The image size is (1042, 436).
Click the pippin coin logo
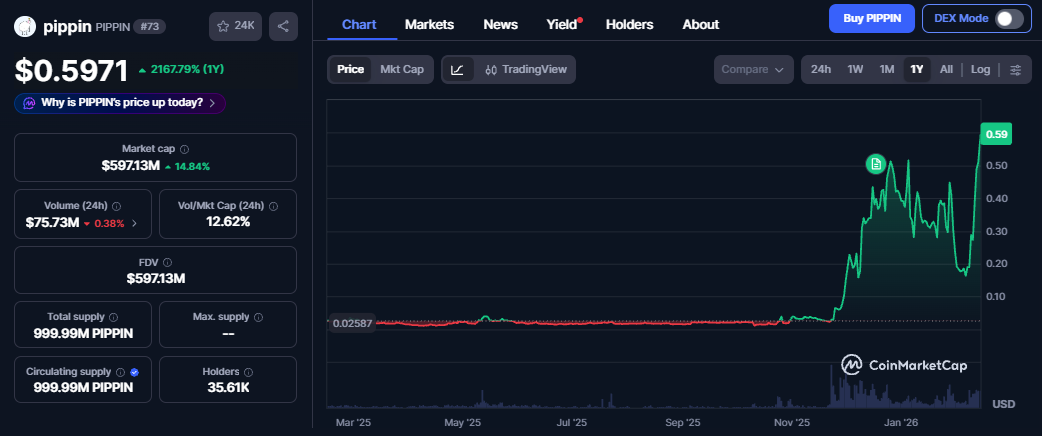tap(25, 26)
